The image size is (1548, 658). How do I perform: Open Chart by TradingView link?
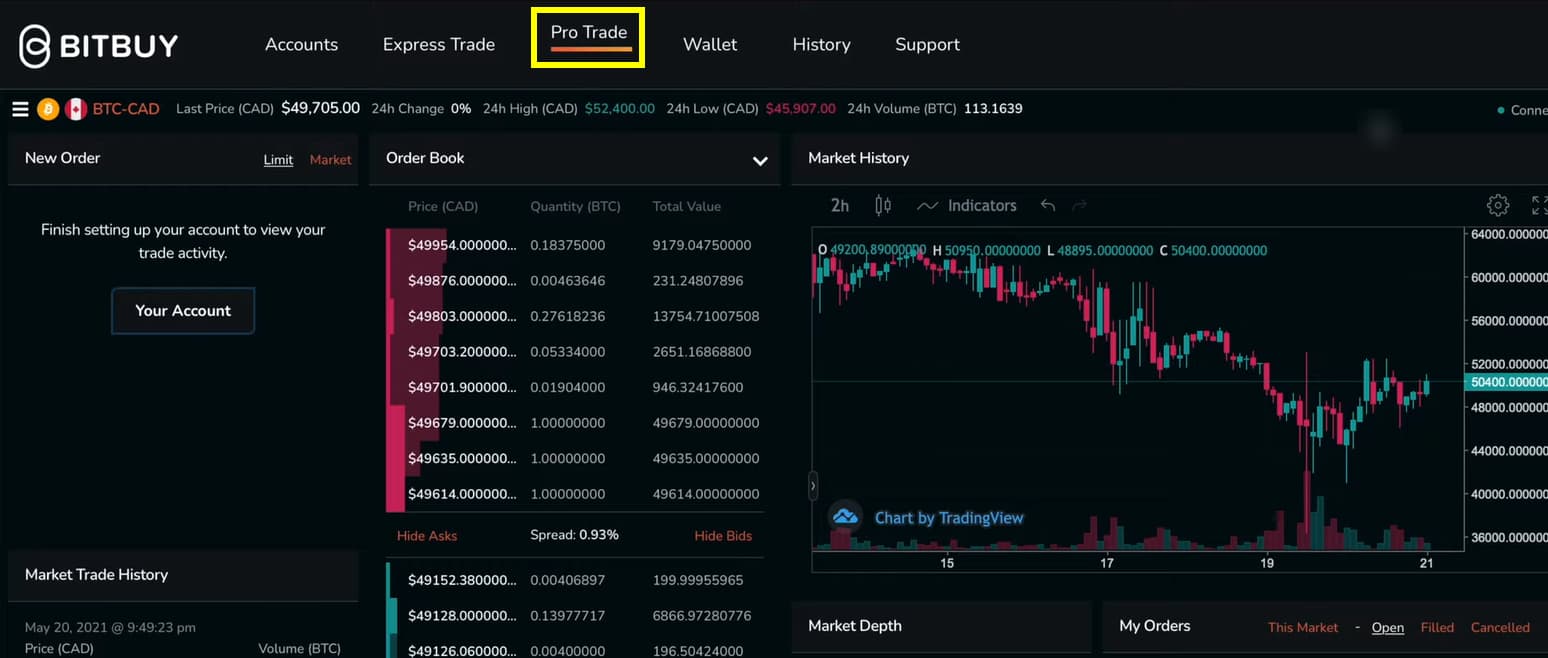(x=949, y=518)
